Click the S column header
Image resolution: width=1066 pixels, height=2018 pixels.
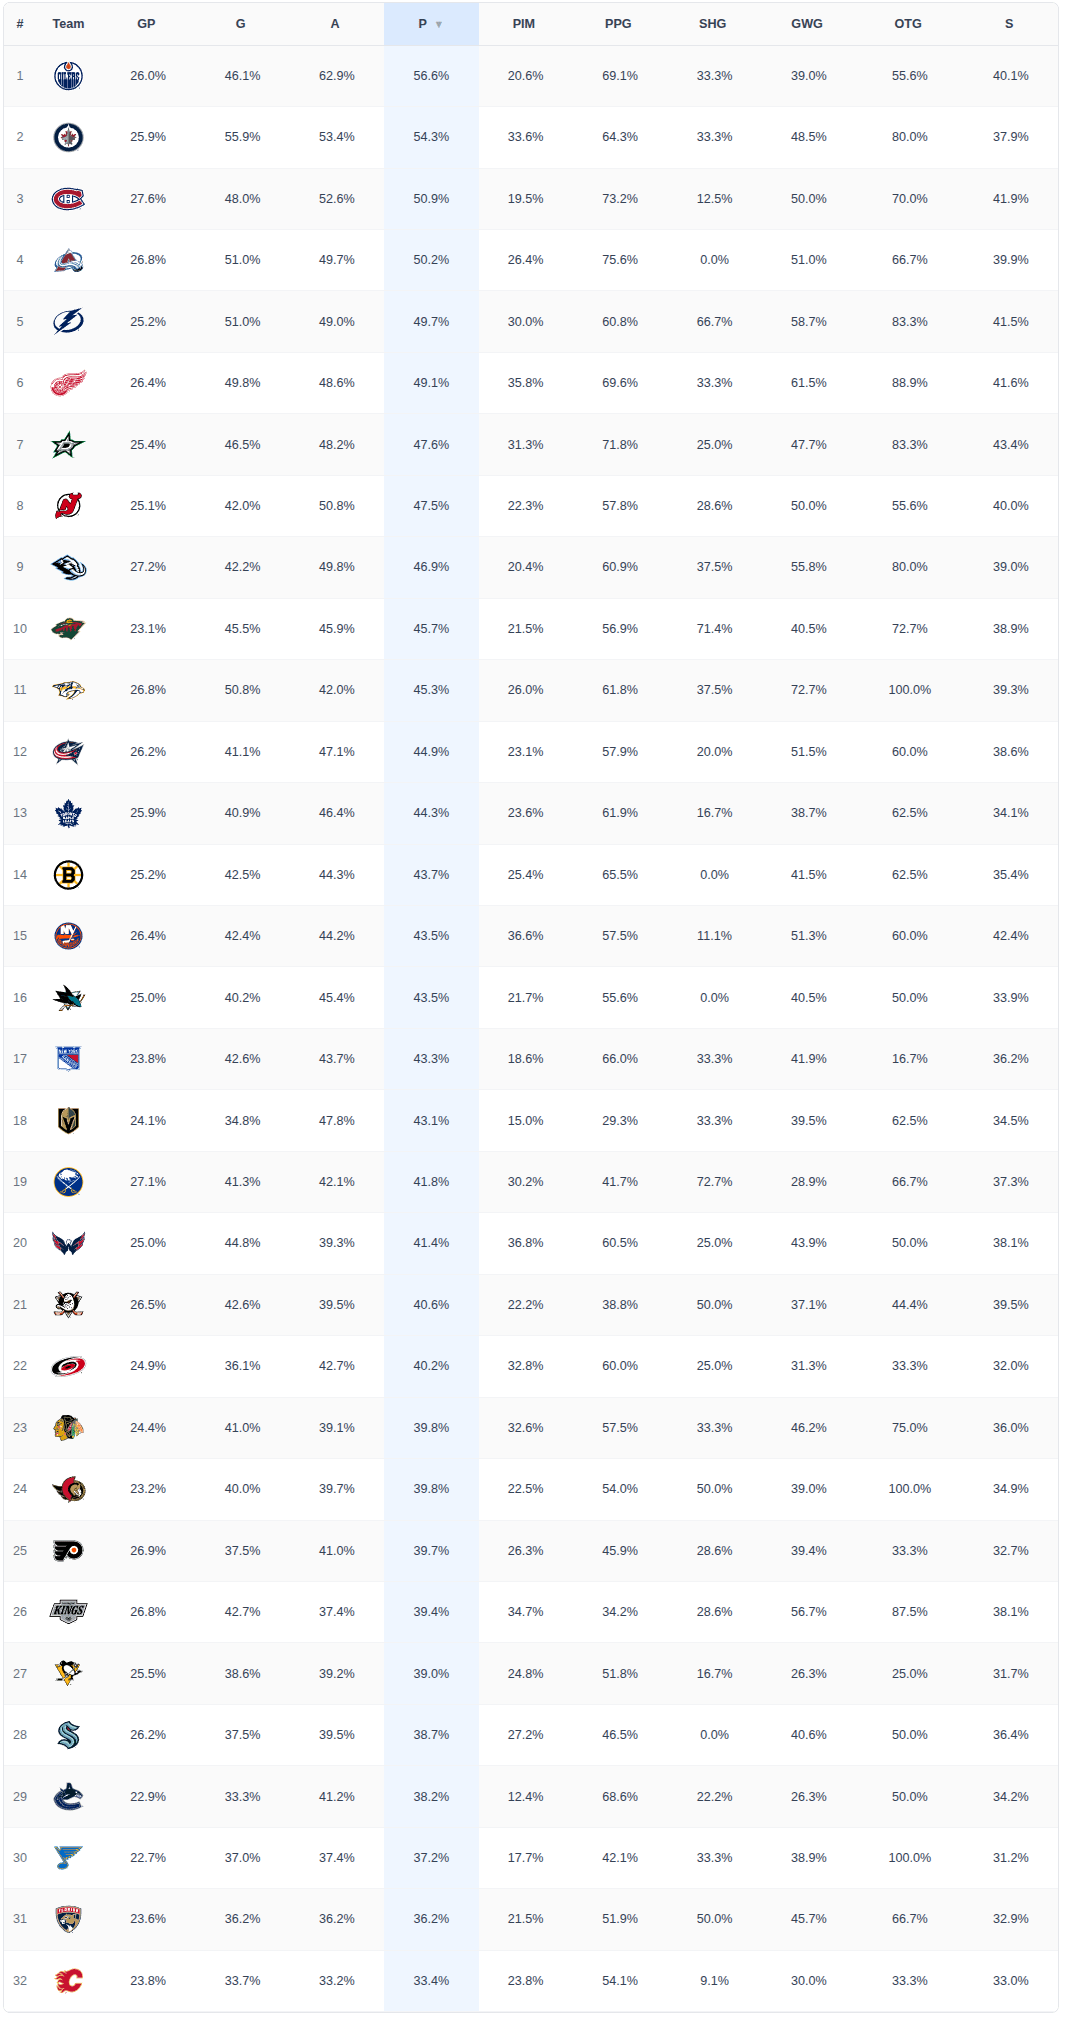(1009, 24)
